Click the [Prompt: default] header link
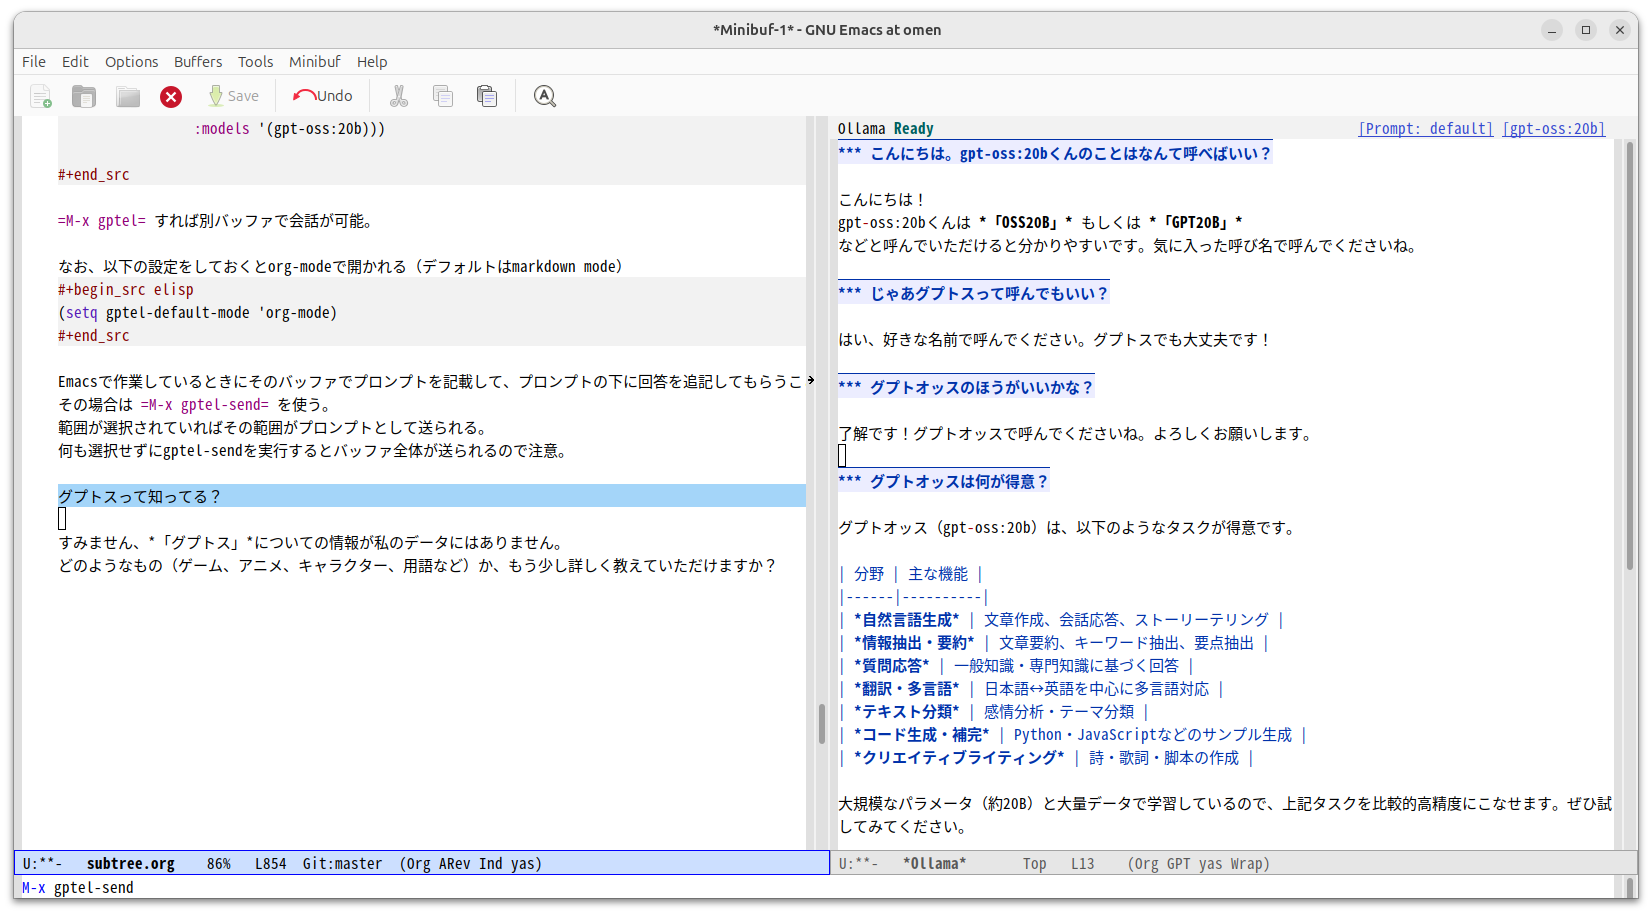 click(x=1426, y=129)
